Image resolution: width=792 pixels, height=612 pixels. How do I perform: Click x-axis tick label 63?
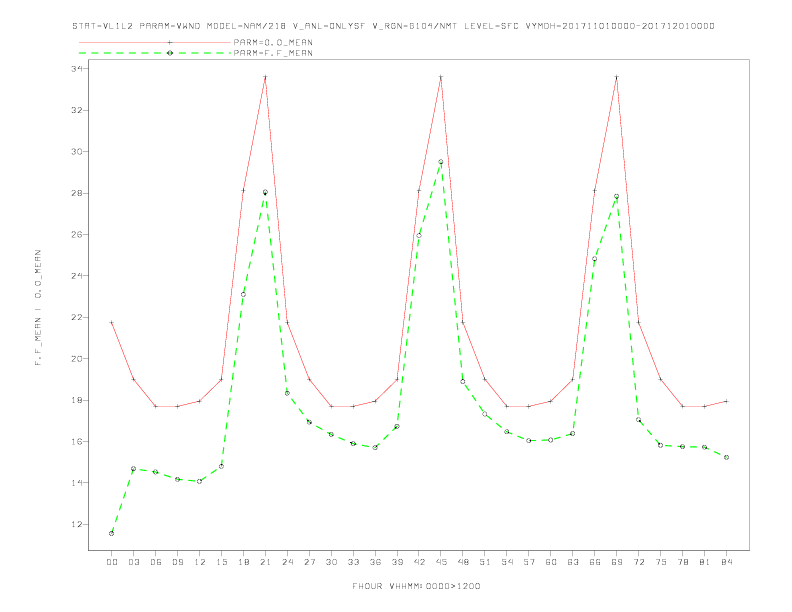[x=573, y=562]
